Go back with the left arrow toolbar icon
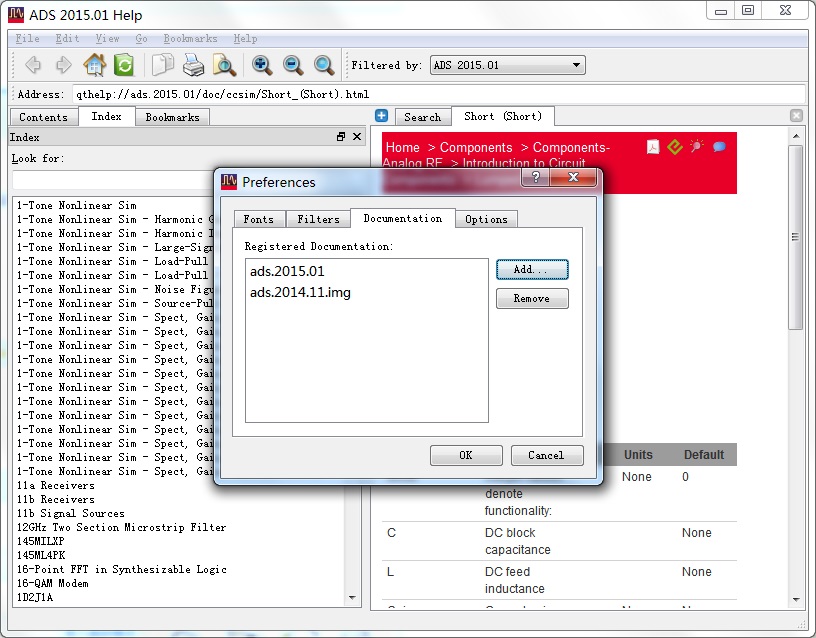 tap(33, 65)
